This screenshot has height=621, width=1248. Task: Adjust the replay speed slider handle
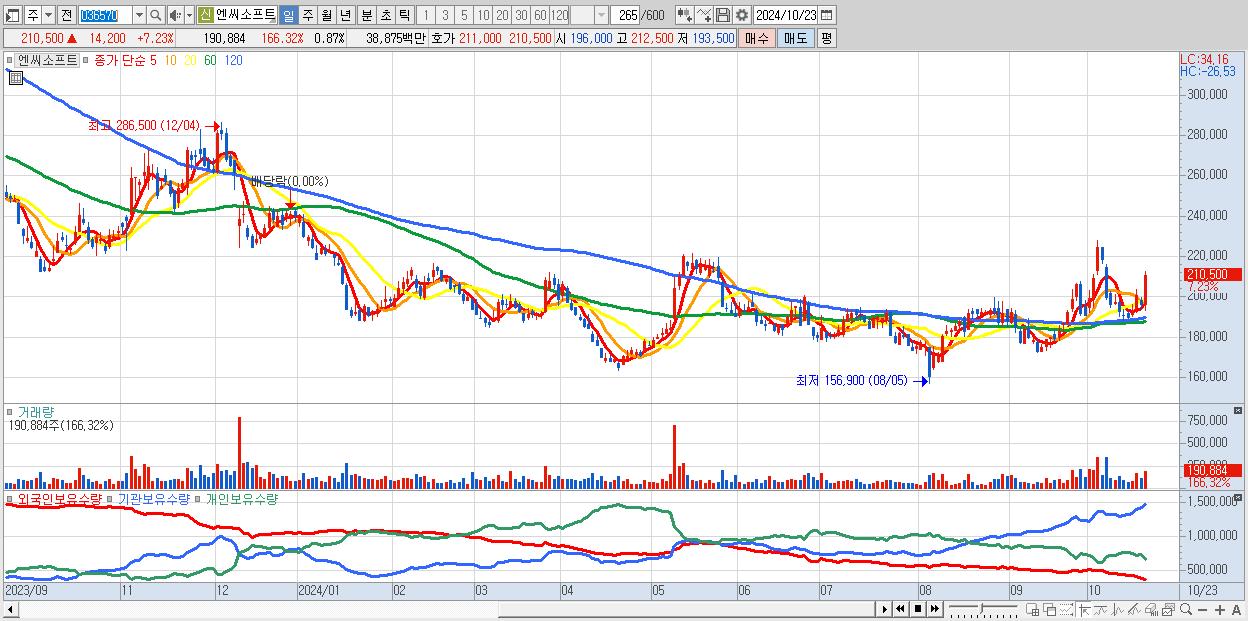tap(982, 608)
